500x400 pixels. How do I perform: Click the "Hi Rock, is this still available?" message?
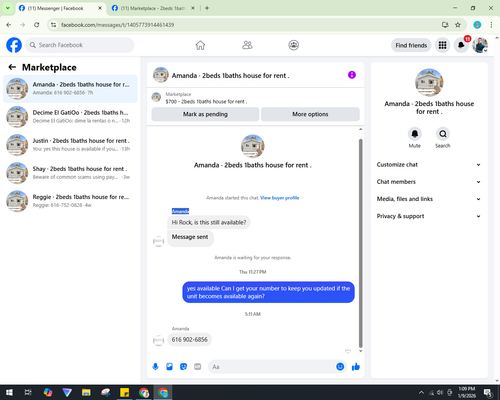(209, 222)
